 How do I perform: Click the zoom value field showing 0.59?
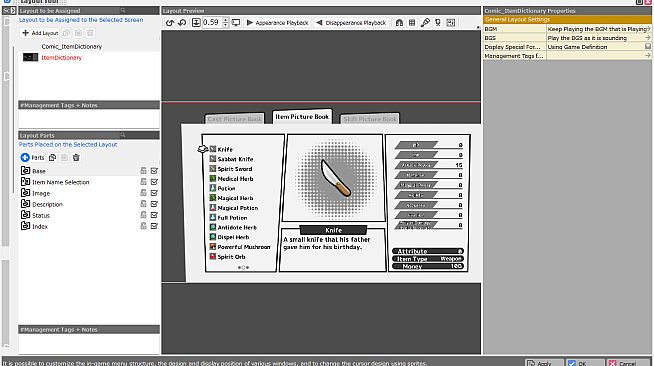(x=211, y=23)
